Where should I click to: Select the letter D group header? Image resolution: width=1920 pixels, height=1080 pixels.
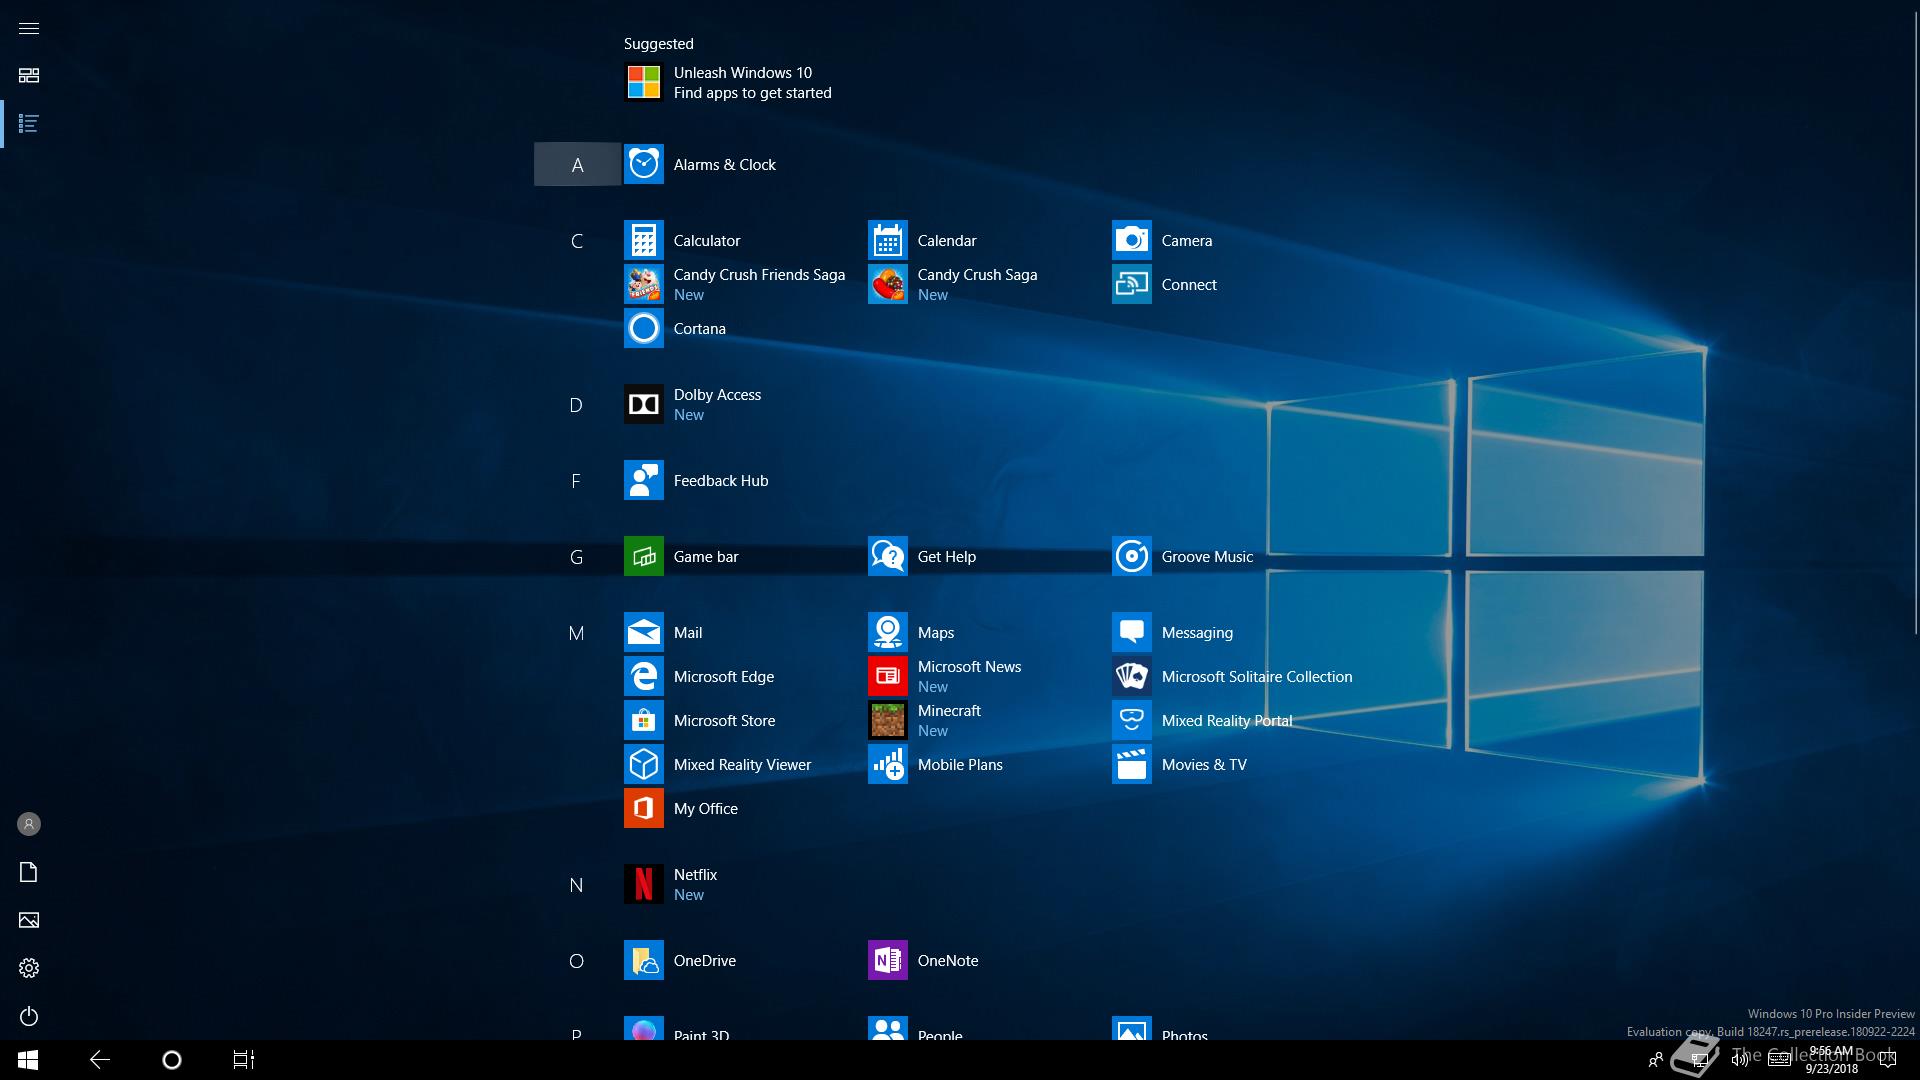[x=576, y=405]
